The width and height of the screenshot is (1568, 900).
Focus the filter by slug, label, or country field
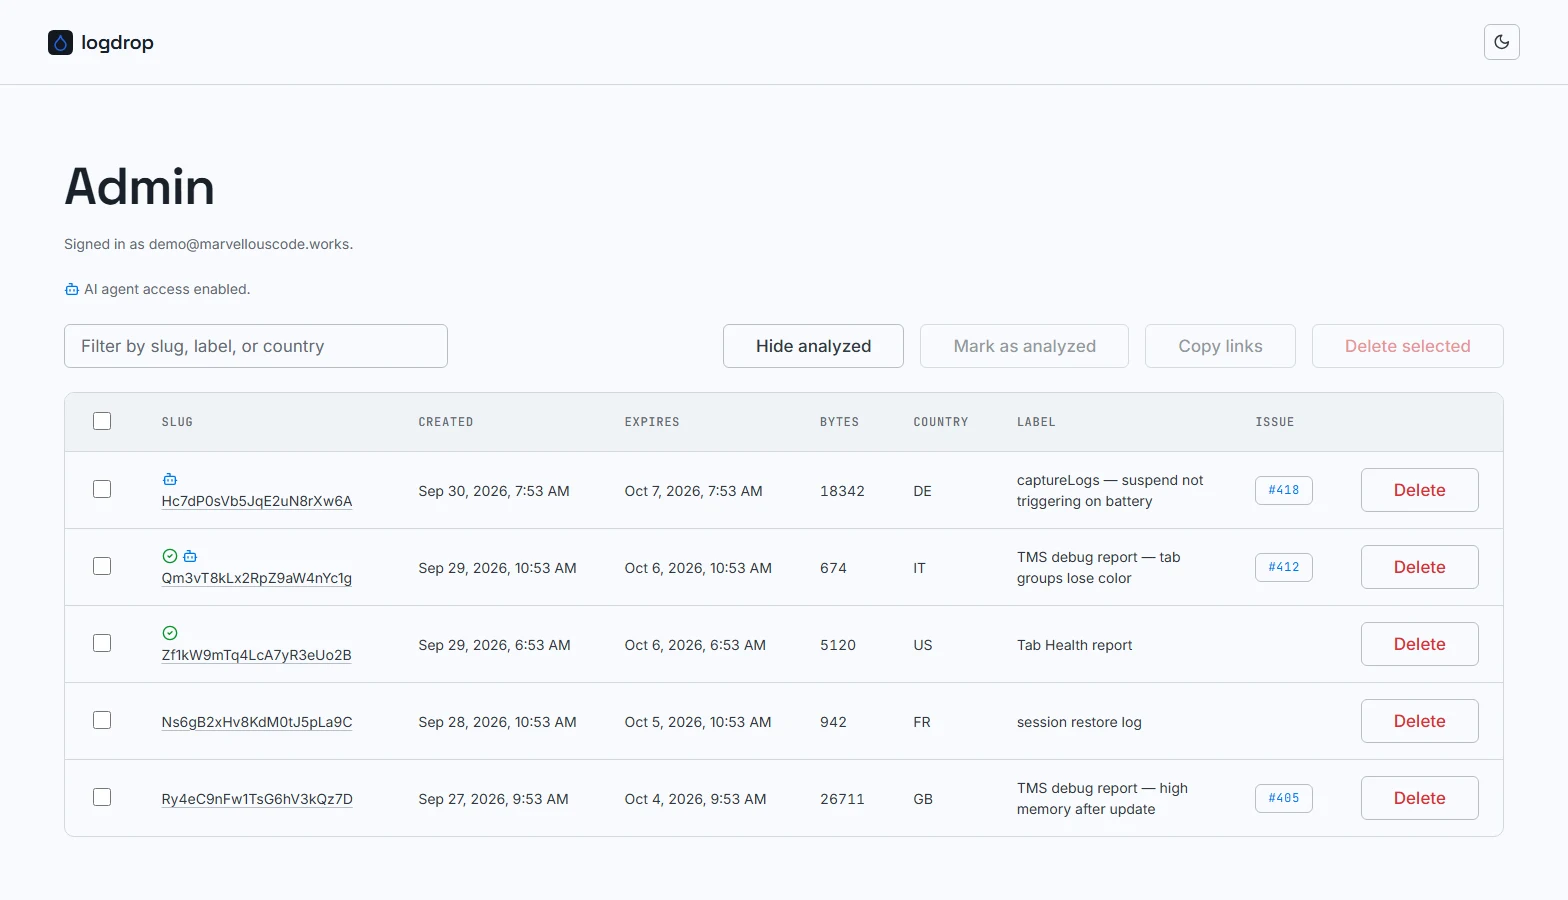click(x=256, y=346)
